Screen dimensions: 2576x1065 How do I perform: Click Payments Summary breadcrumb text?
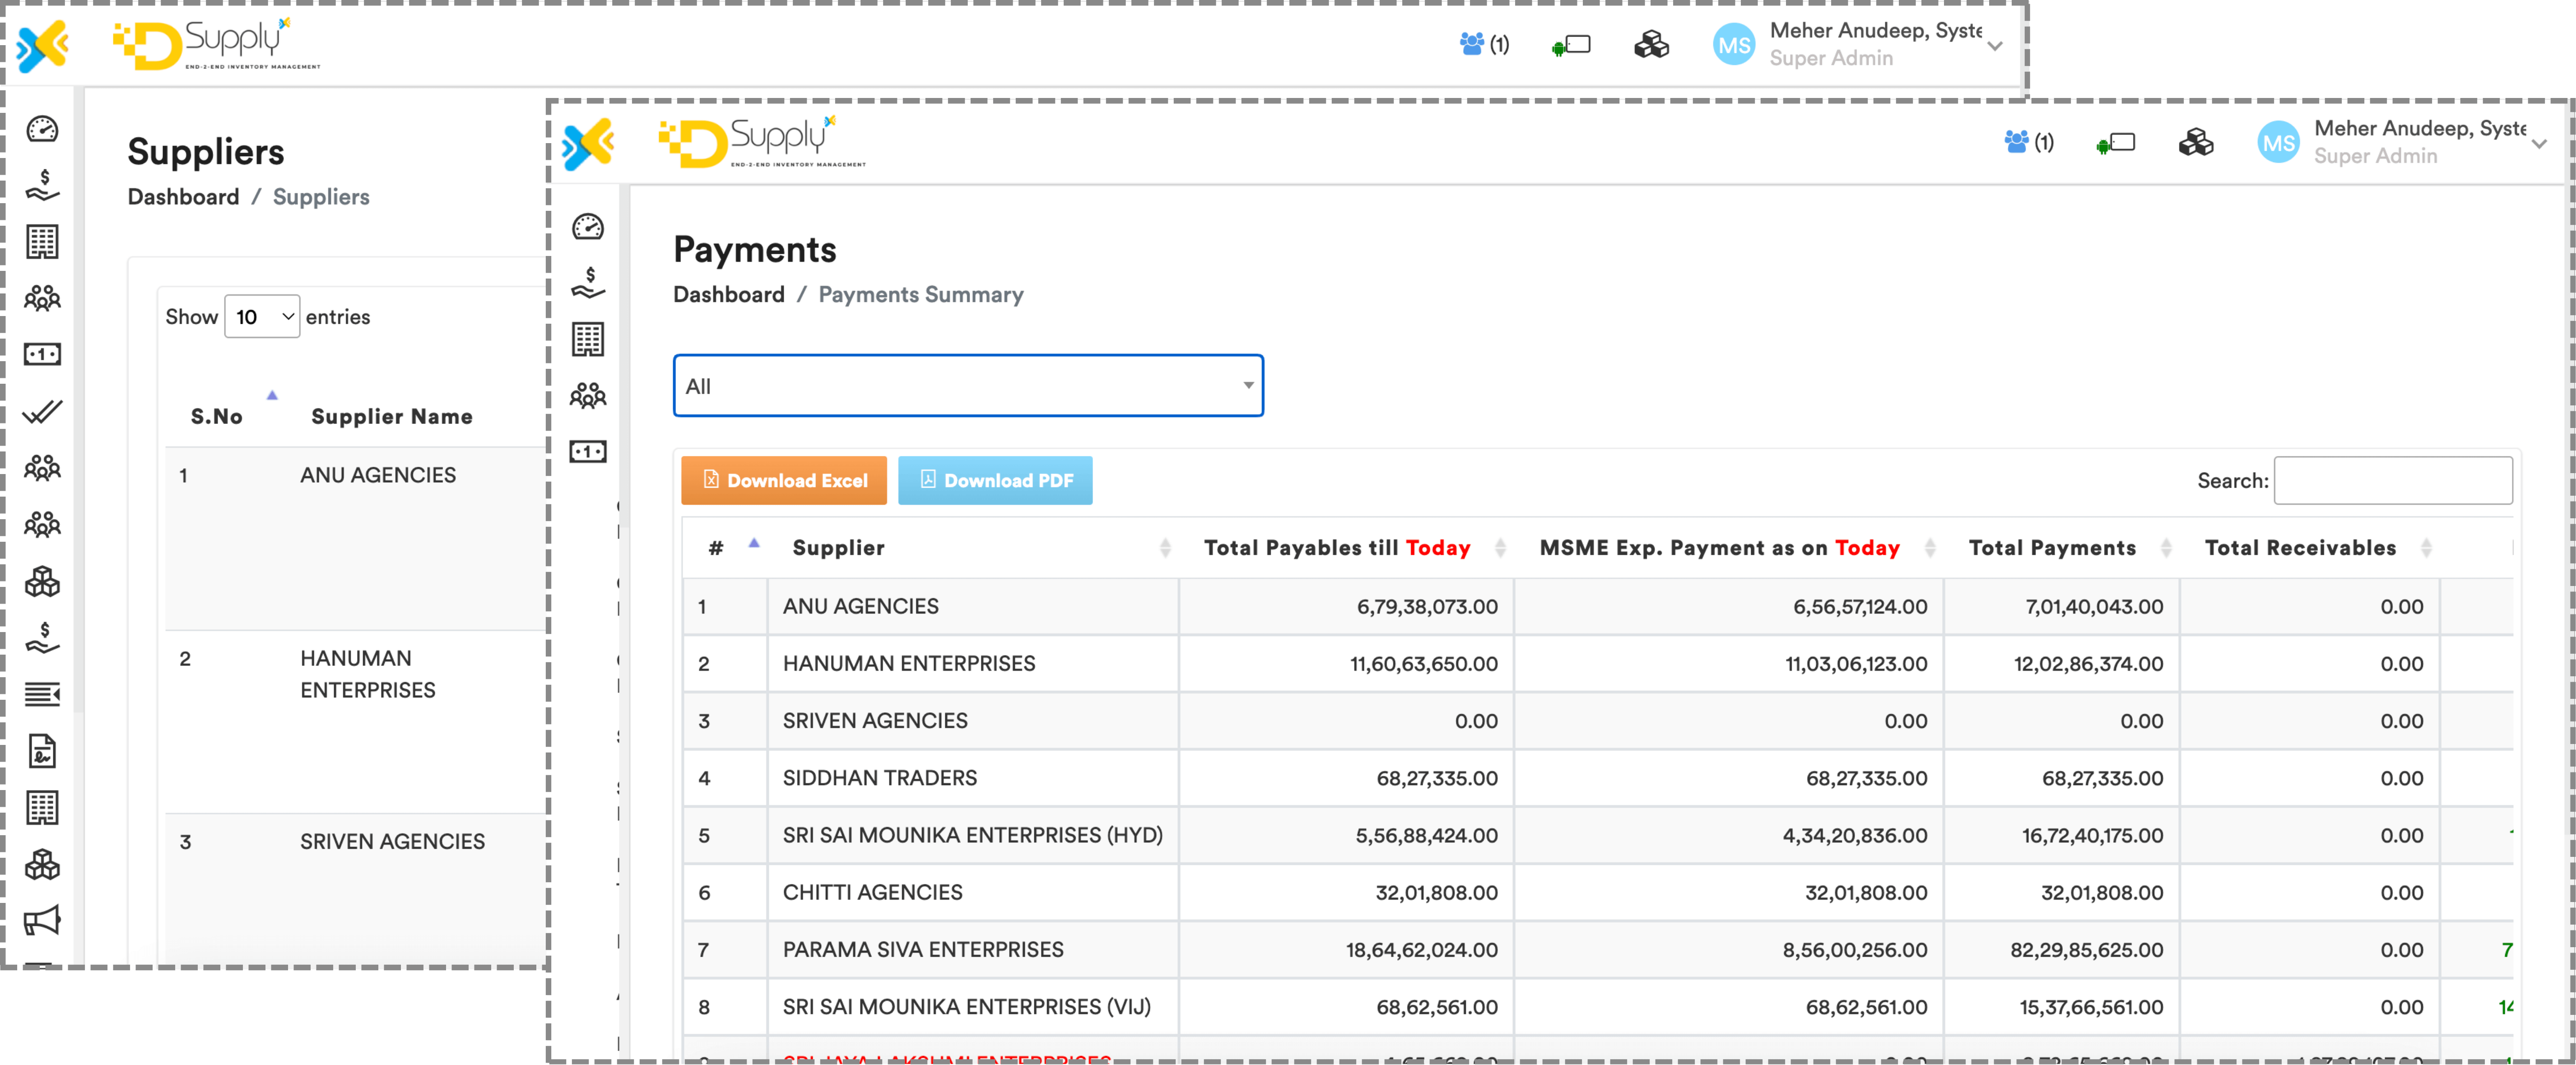click(x=921, y=294)
